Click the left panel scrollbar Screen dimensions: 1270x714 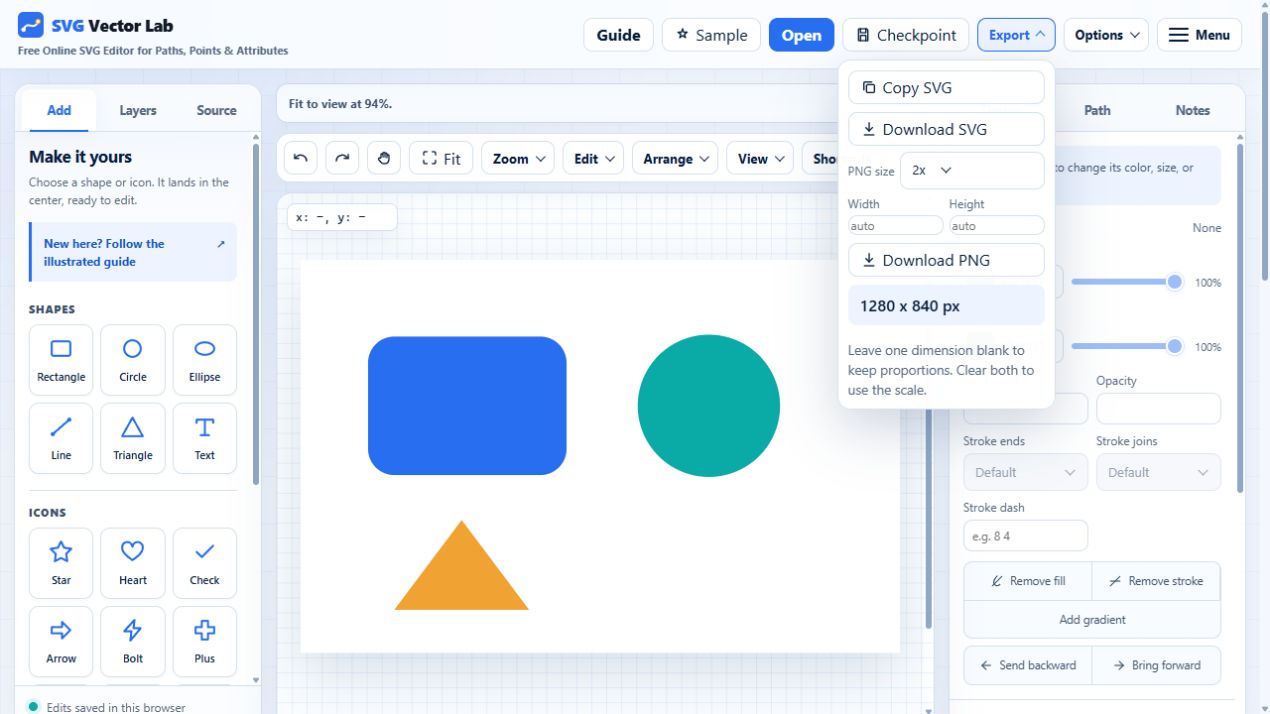point(256,315)
